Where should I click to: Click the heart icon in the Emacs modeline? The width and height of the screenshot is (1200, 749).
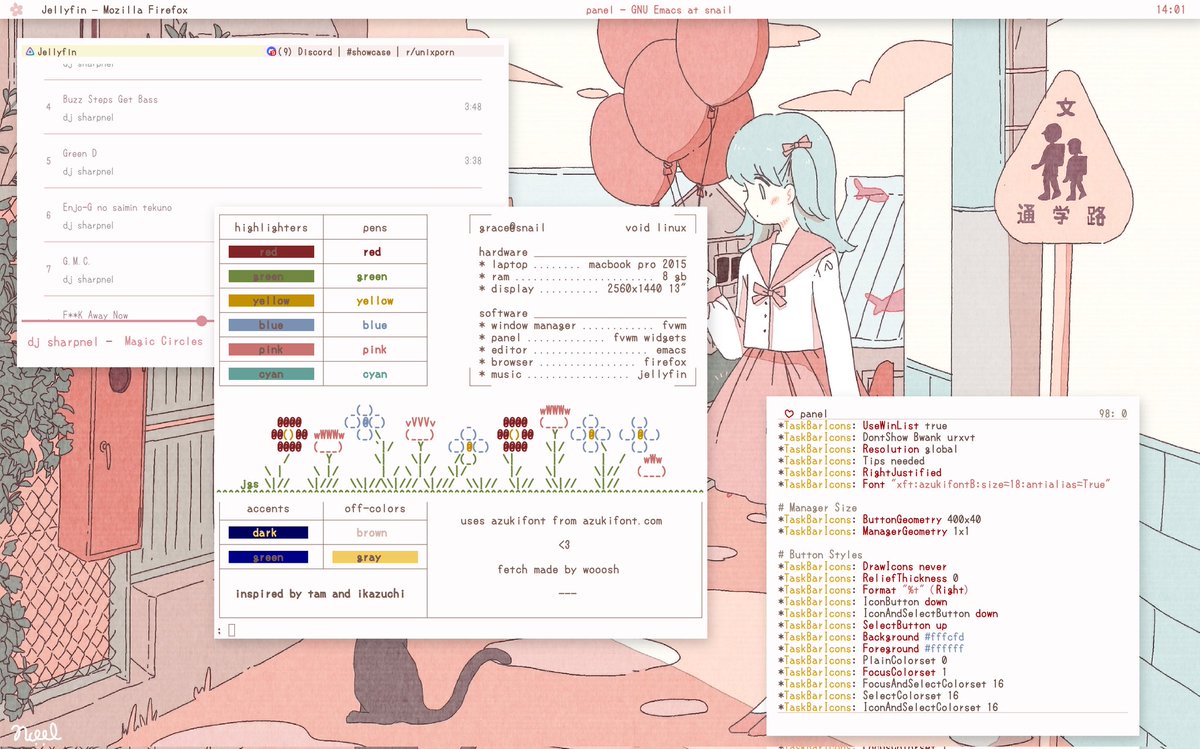point(789,413)
